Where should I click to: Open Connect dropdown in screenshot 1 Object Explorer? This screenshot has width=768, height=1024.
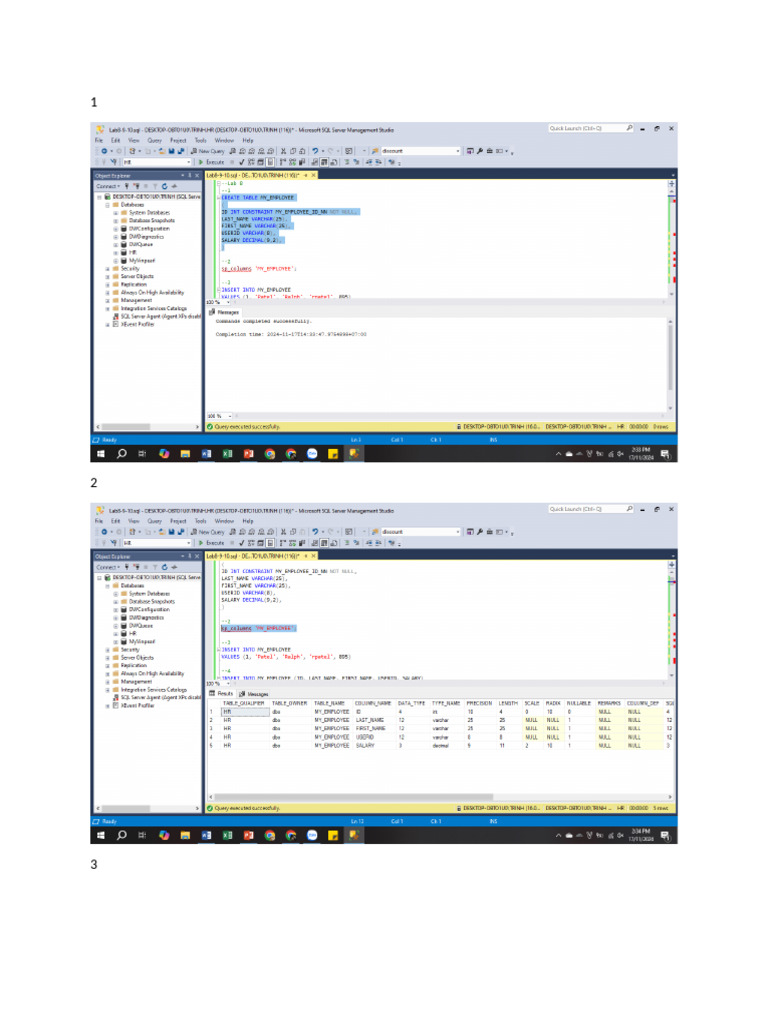coord(108,186)
